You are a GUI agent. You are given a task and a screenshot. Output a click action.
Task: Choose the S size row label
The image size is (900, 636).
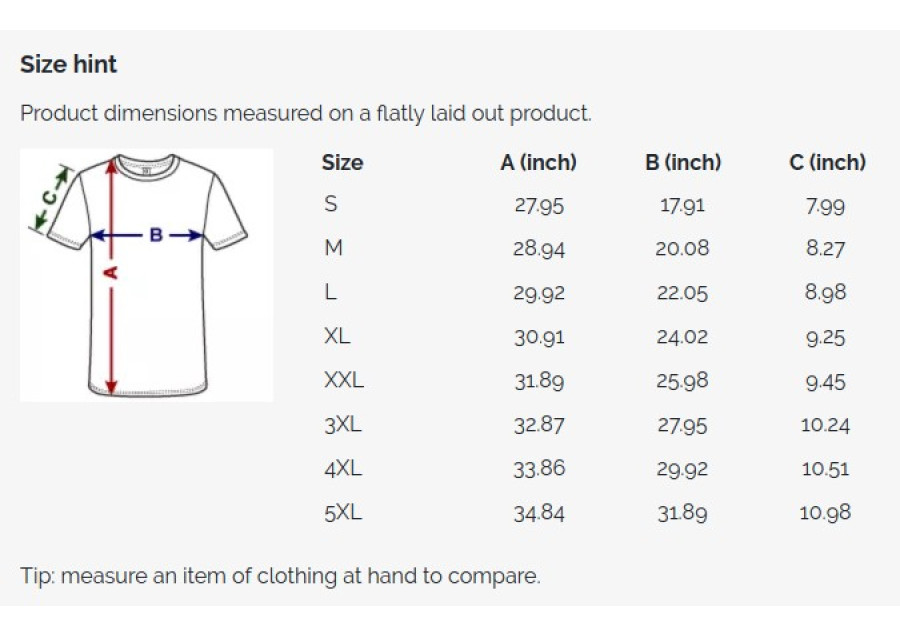(331, 205)
